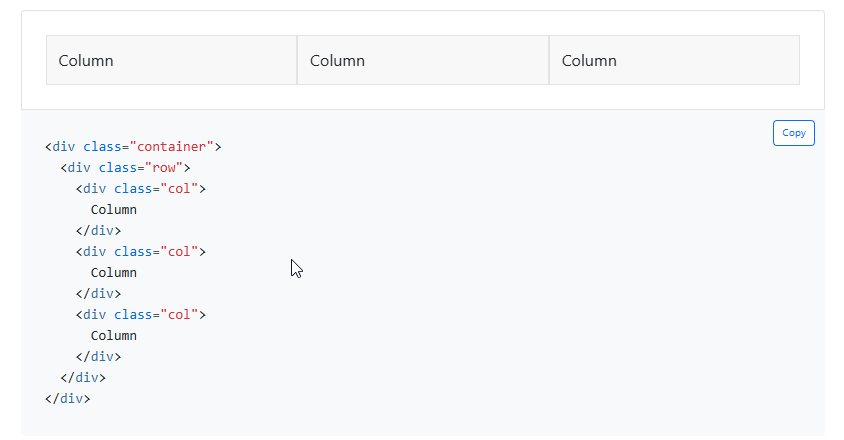Click the "container" string in the code

point(171,147)
